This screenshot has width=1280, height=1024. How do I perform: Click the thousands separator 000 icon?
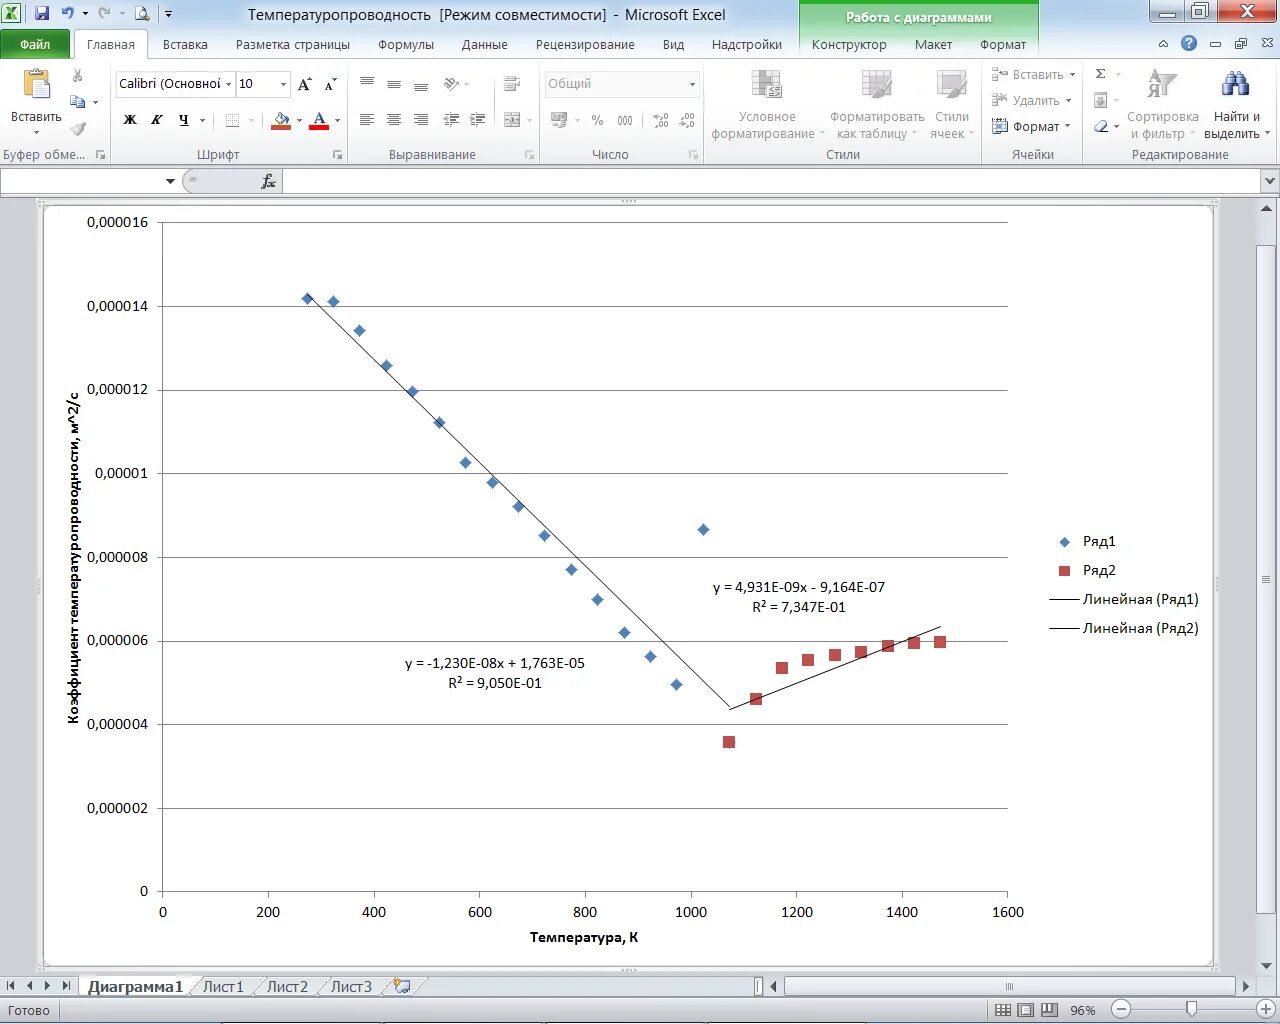(625, 120)
